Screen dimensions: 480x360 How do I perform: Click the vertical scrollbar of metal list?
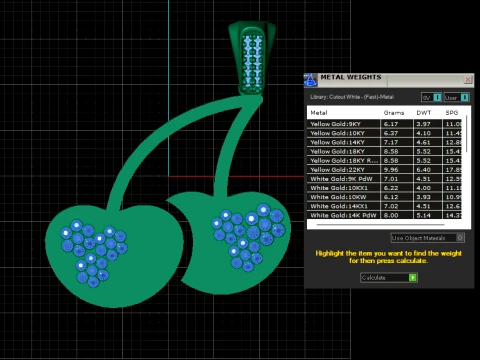click(x=466, y=134)
